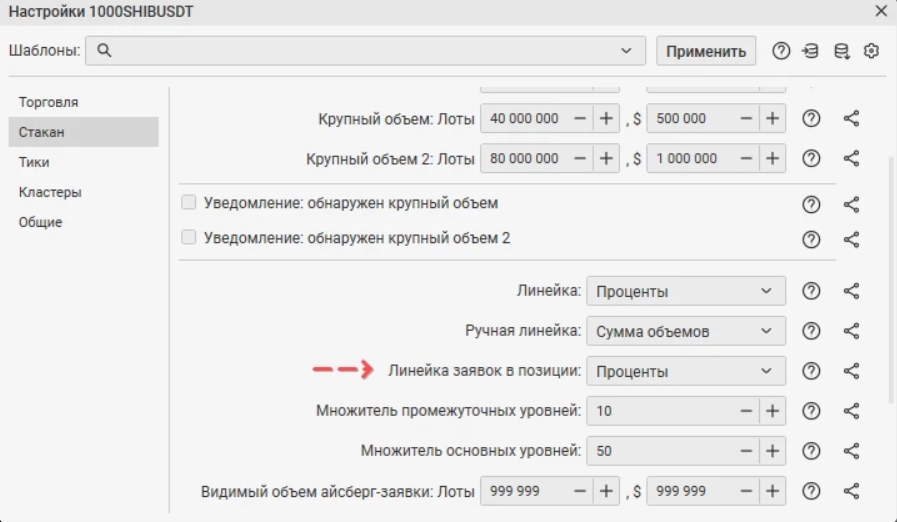Open help for Крупный объем 2 row
The image size is (897, 522).
tap(811, 159)
